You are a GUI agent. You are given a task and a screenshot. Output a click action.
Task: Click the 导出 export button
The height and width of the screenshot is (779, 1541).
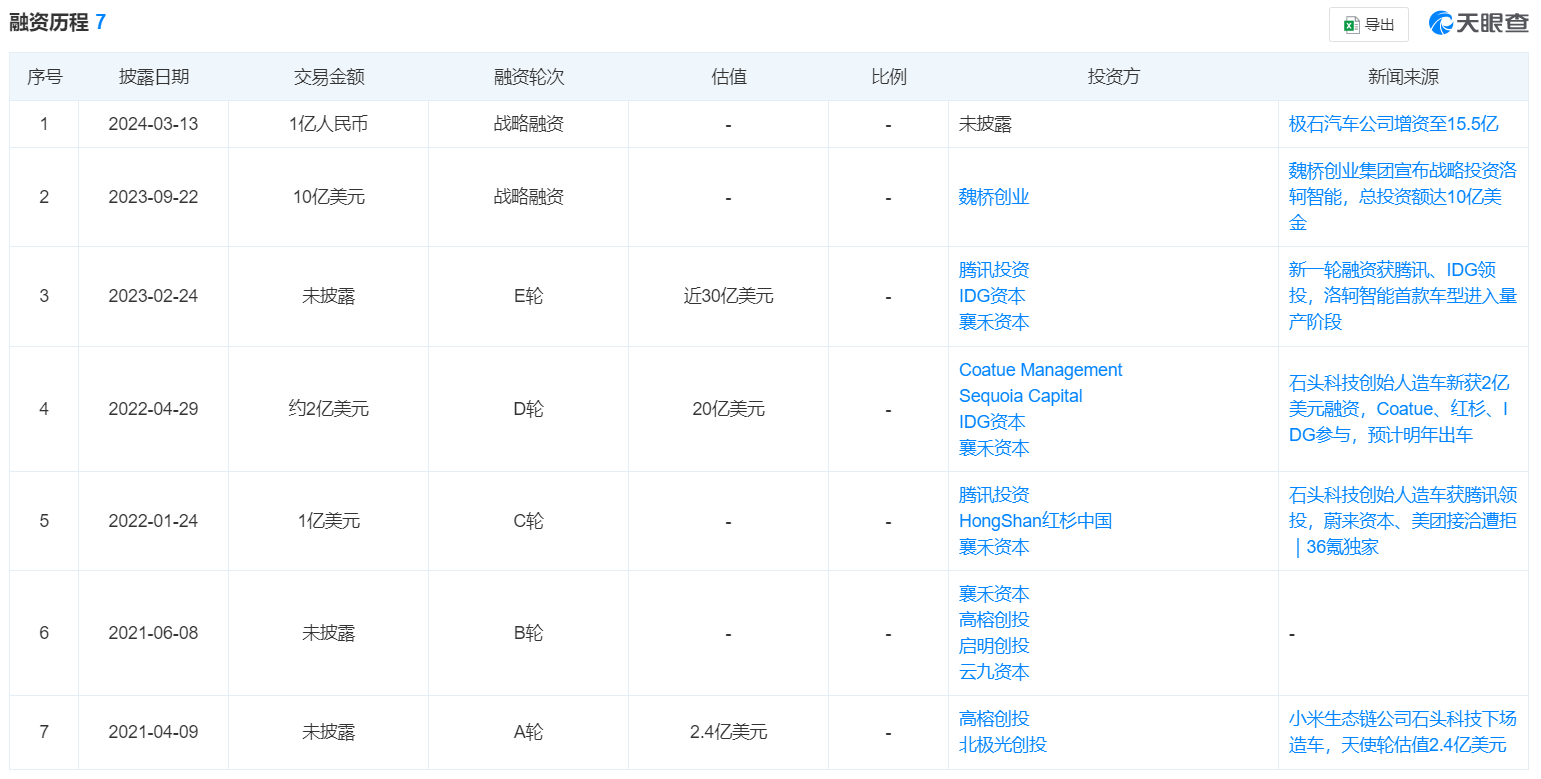click(1368, 25)
